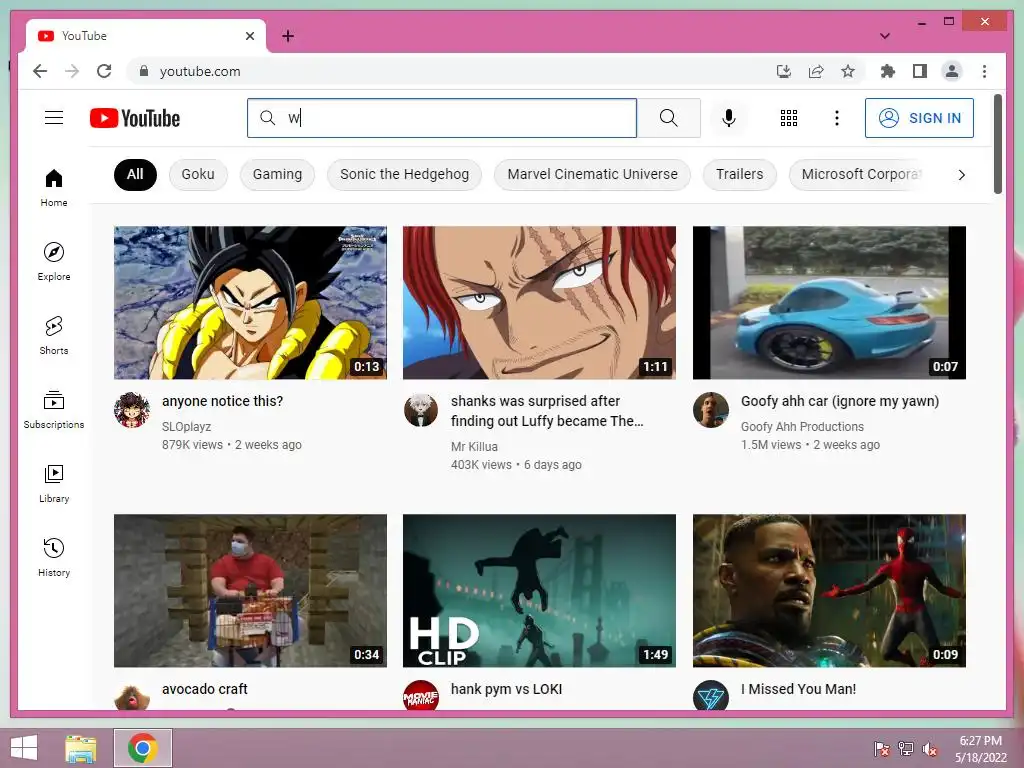Open SLOplayz channel link
The width and height of the screenshot is (1024, 768).
pyautogui.click(x=186, y=426)
